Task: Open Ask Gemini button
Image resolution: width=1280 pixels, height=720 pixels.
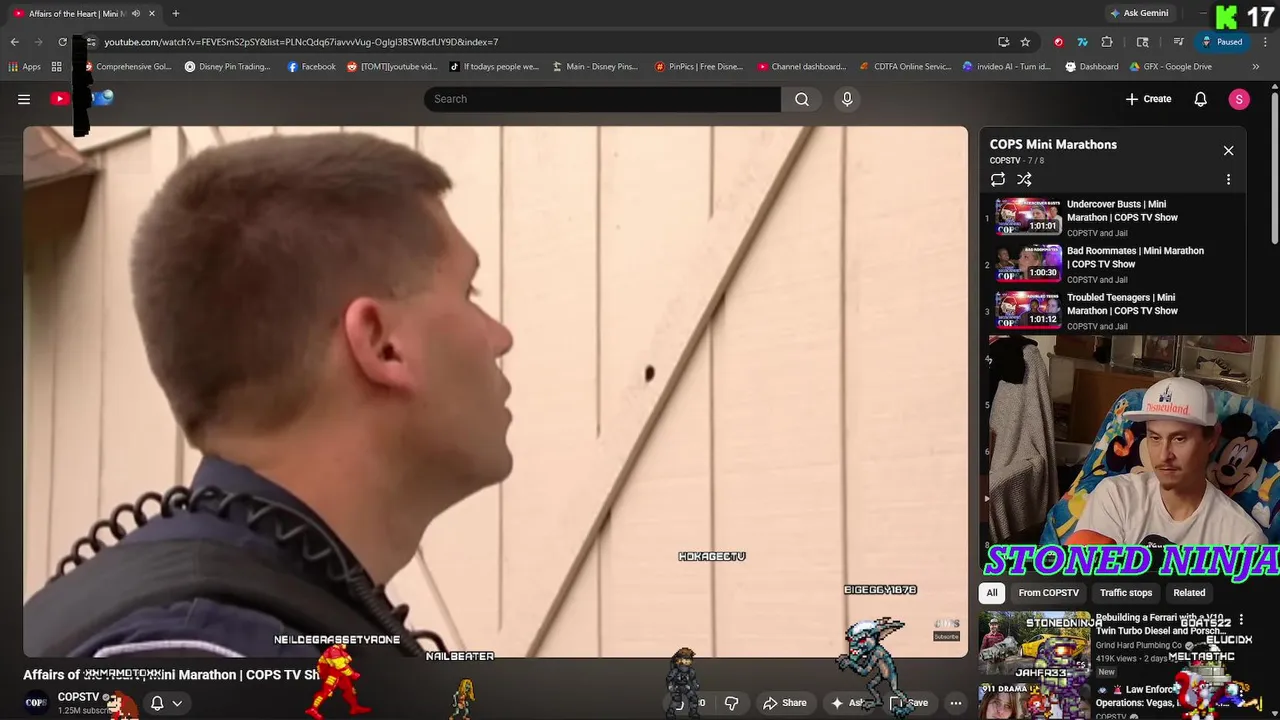Action: pos(1139,13)
